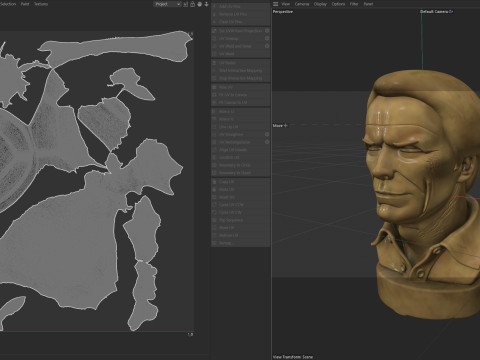This screenshot has height=360, width=480.
Task: Select Cycle UV CCW
Action: coord(241,205)
